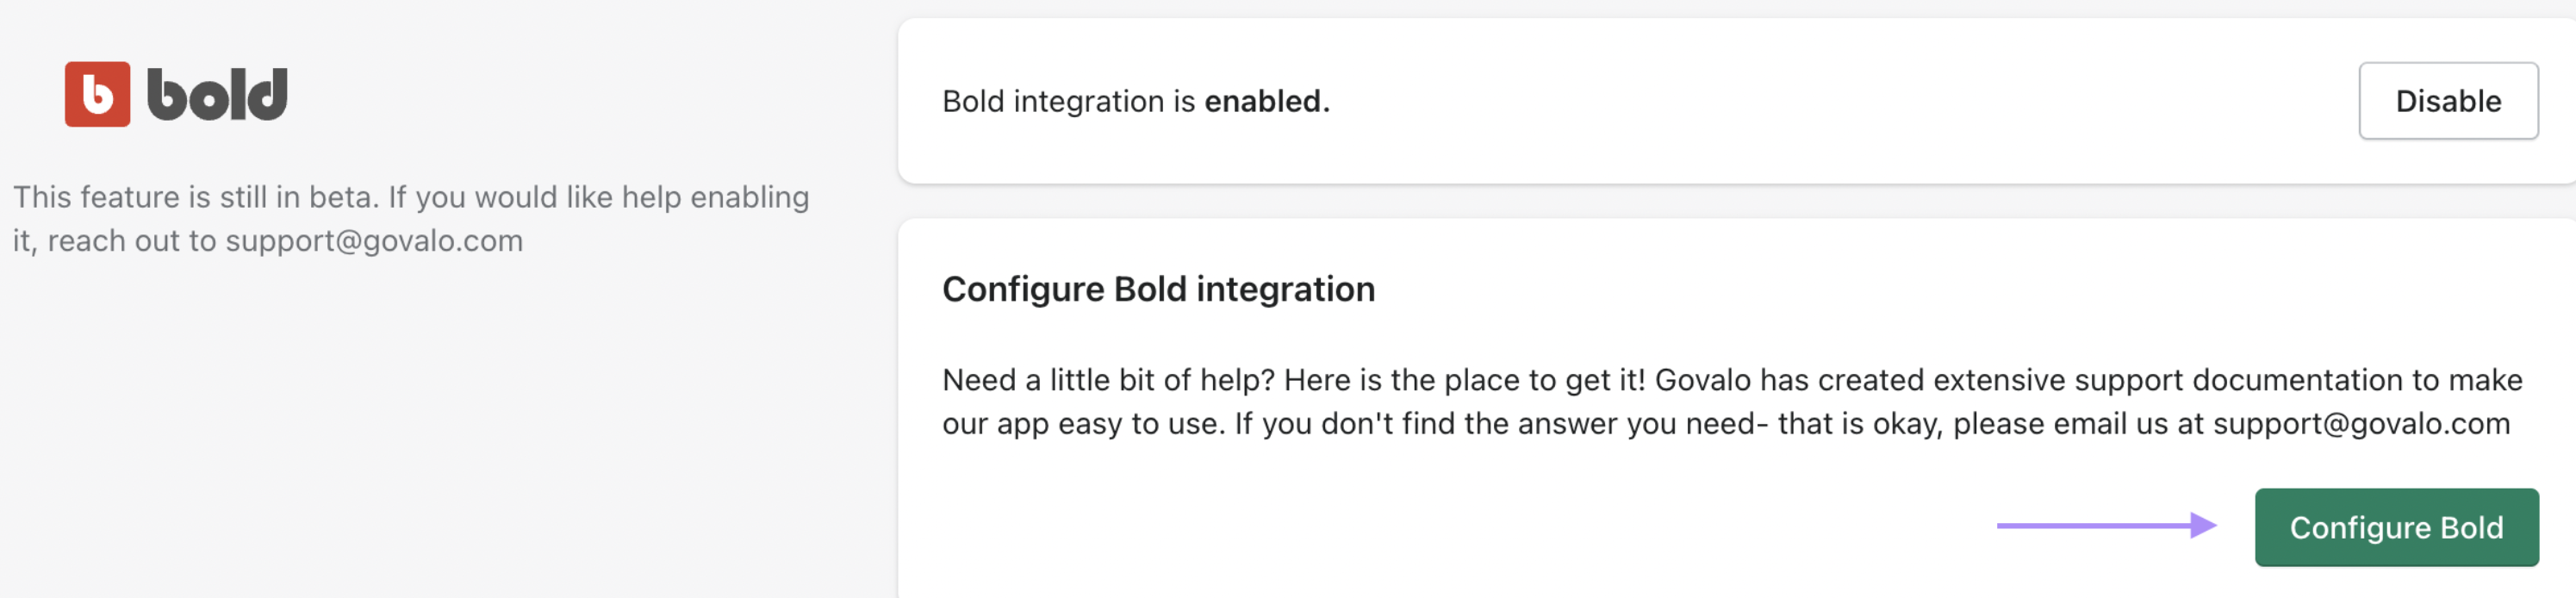
Task: Disable the Bold integration
Action: point(2446,101)
